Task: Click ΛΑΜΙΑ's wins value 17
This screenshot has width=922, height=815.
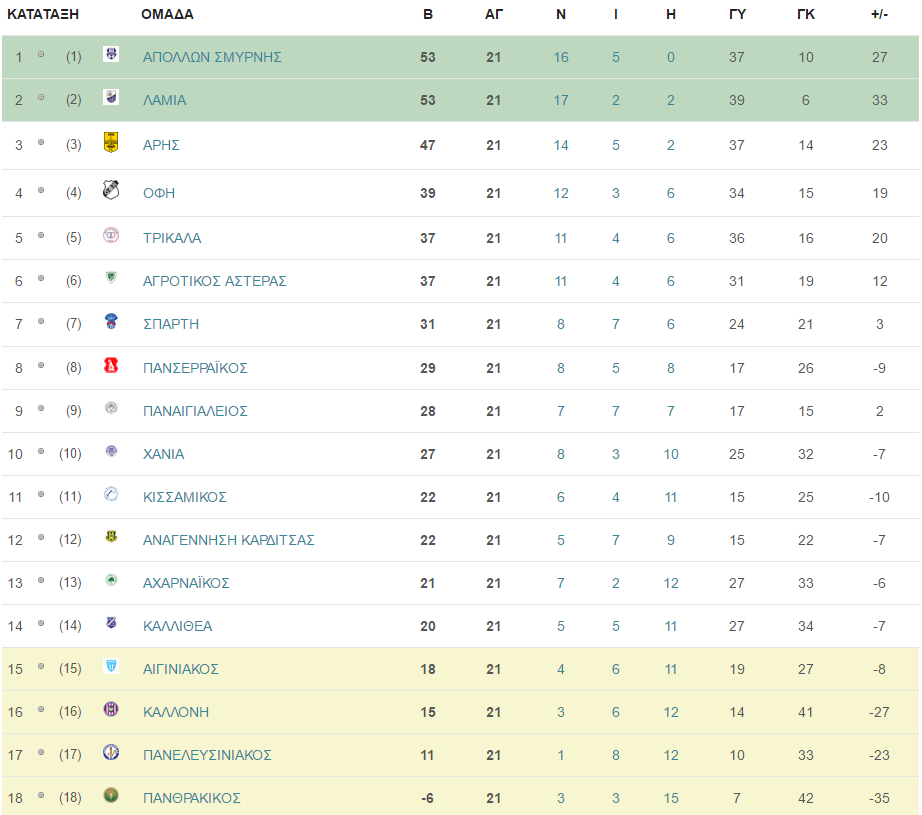Action: 561,100
